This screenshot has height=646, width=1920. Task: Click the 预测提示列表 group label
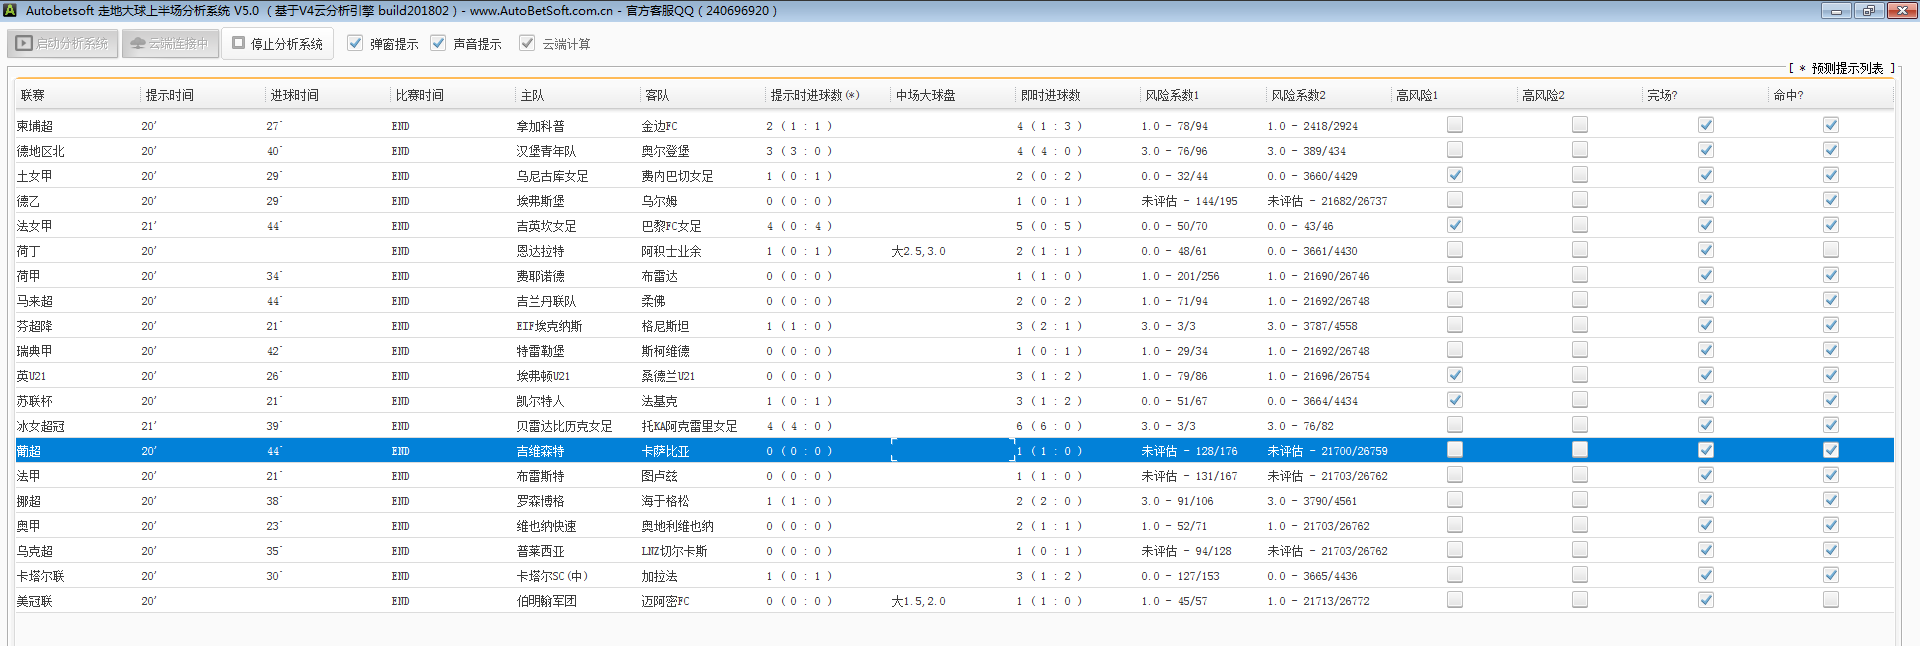pyautogui.click(x=1846, y=68)
